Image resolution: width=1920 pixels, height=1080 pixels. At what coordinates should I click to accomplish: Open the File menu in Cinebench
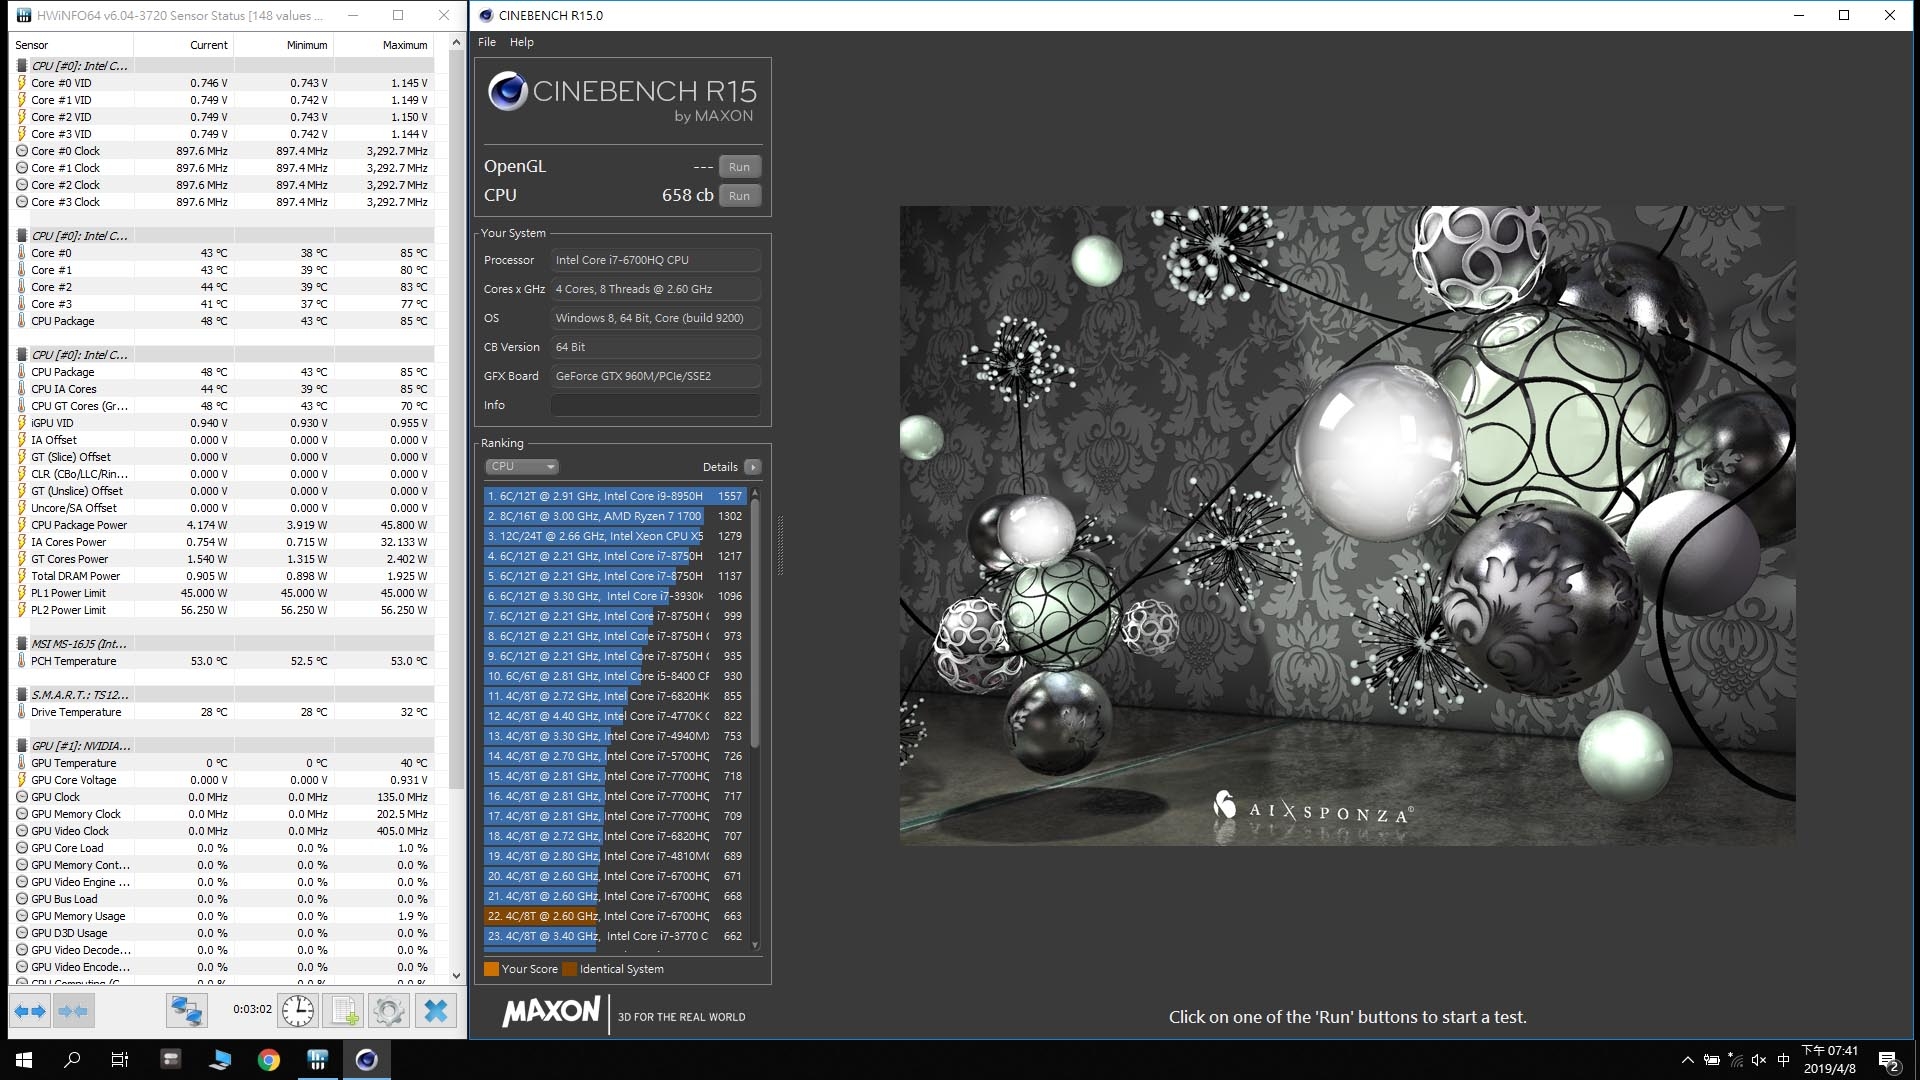coord(487,42)
